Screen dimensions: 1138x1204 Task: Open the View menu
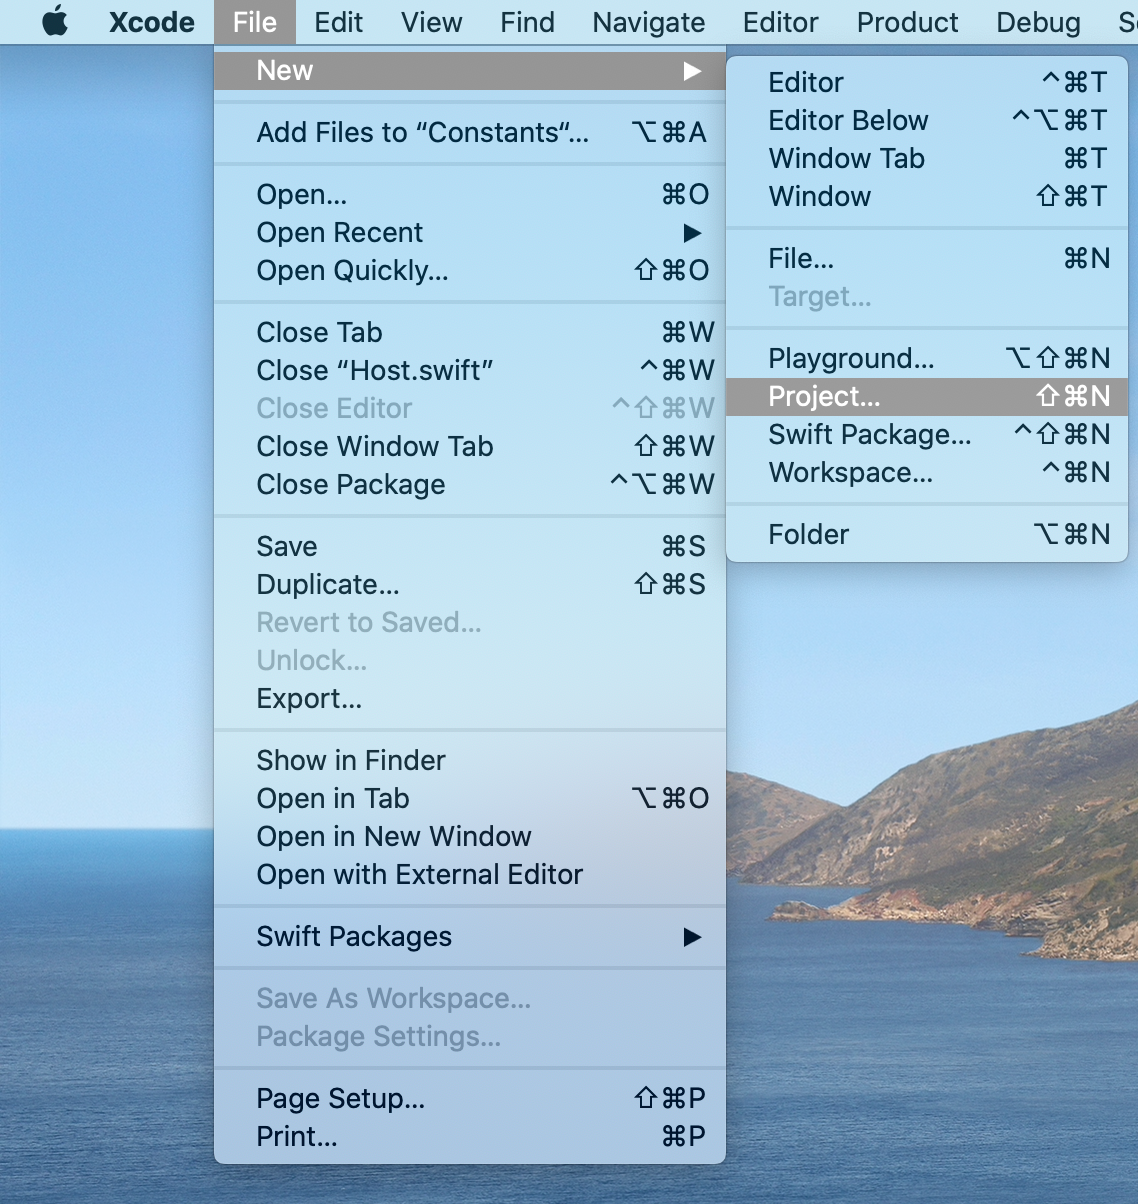coord(432,22)
